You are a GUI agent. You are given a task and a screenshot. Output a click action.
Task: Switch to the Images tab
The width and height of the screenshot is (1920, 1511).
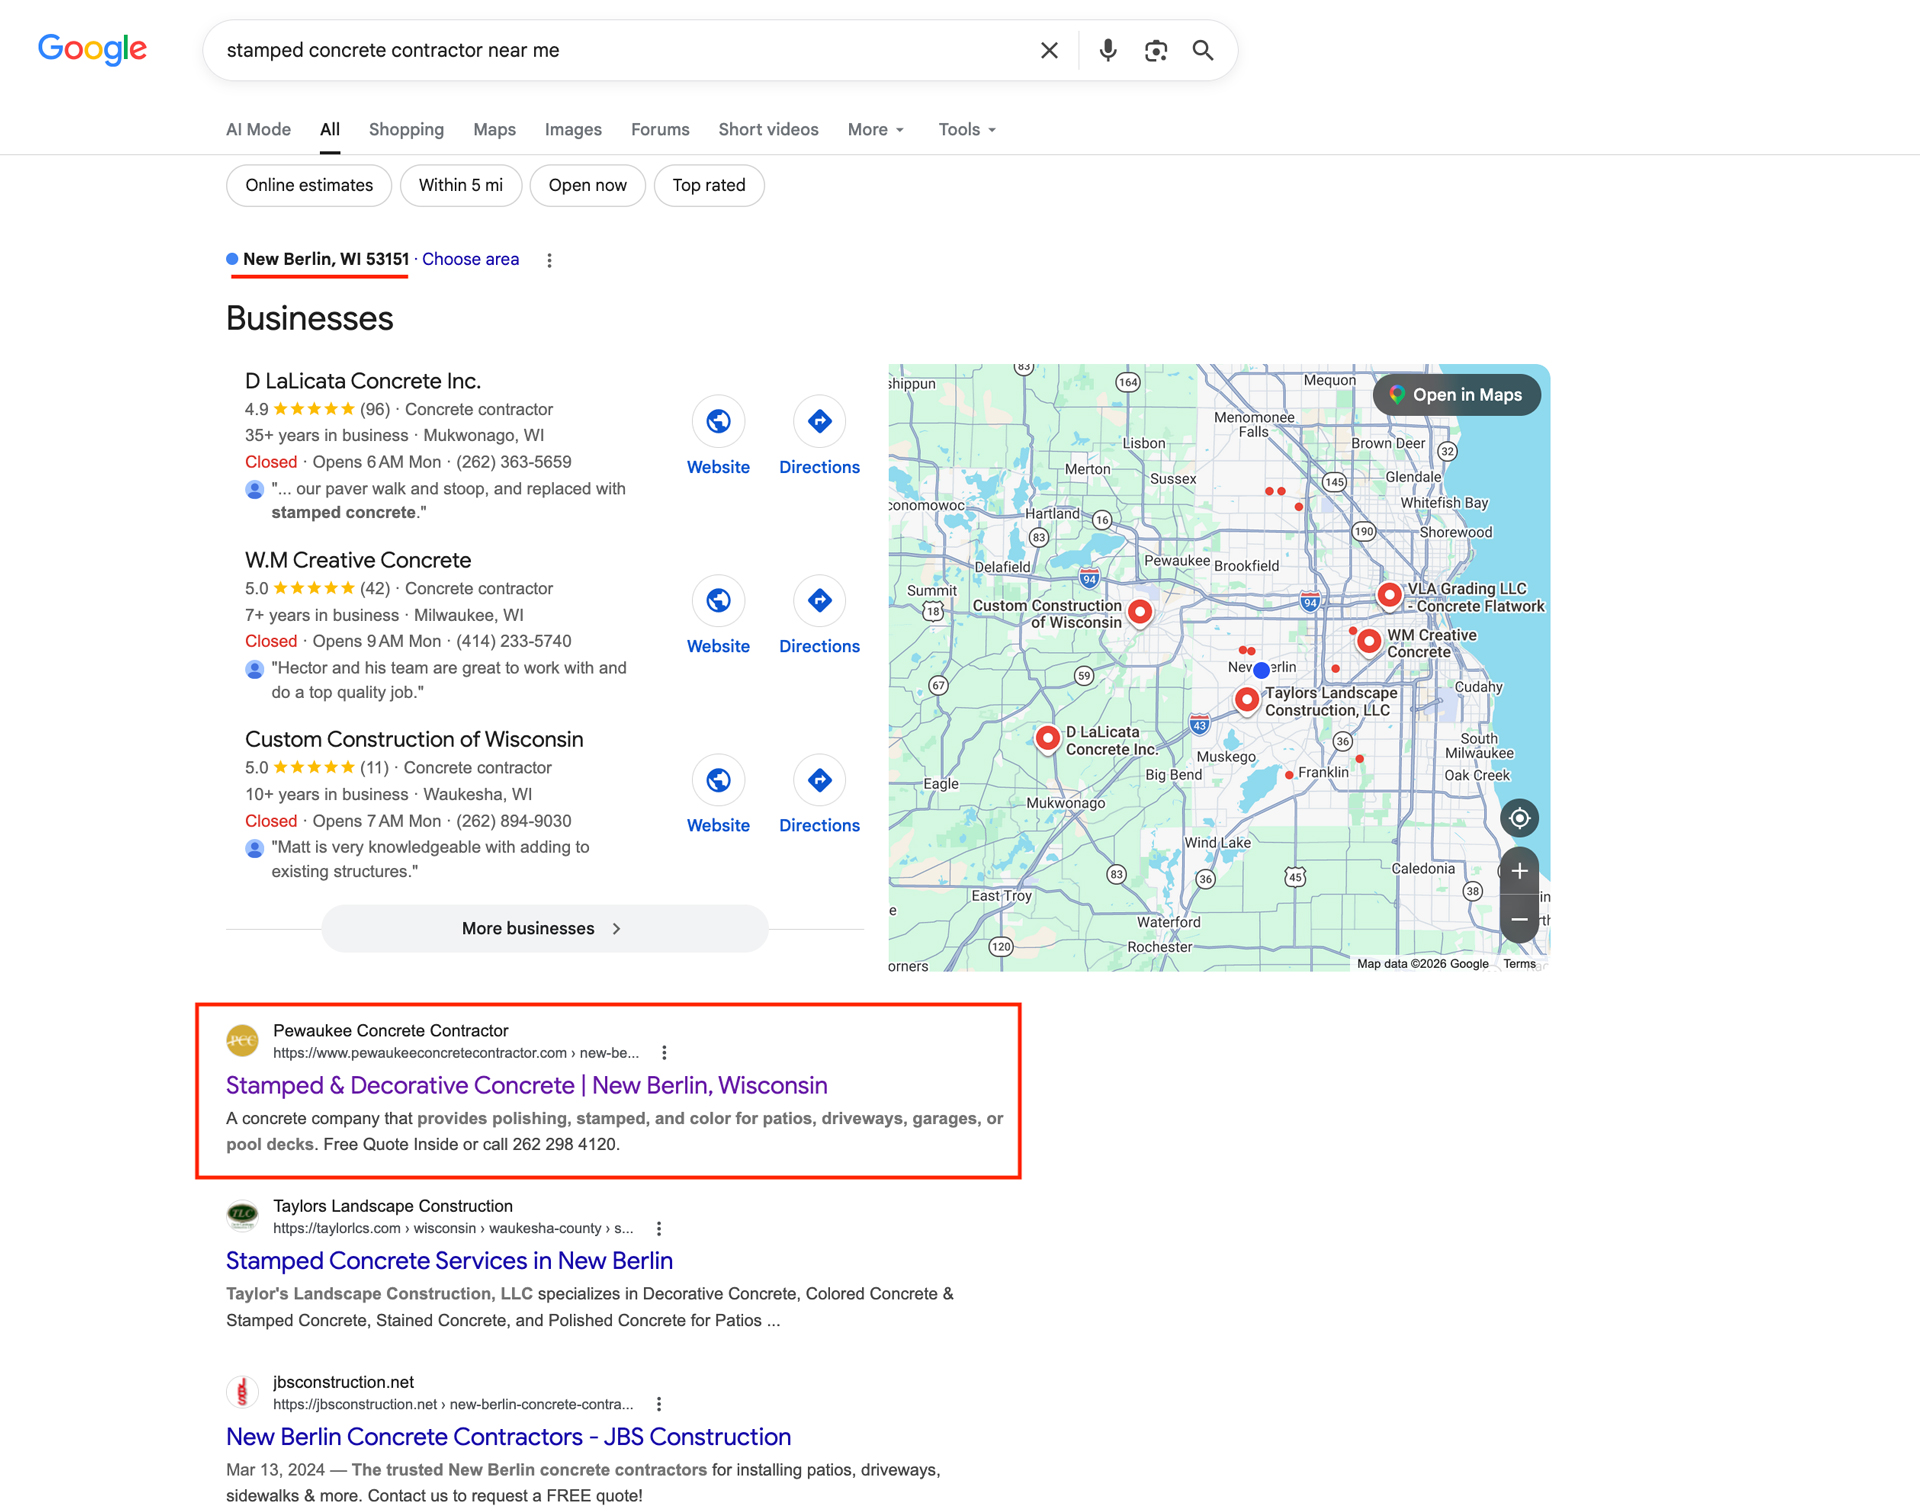point(573,130)
